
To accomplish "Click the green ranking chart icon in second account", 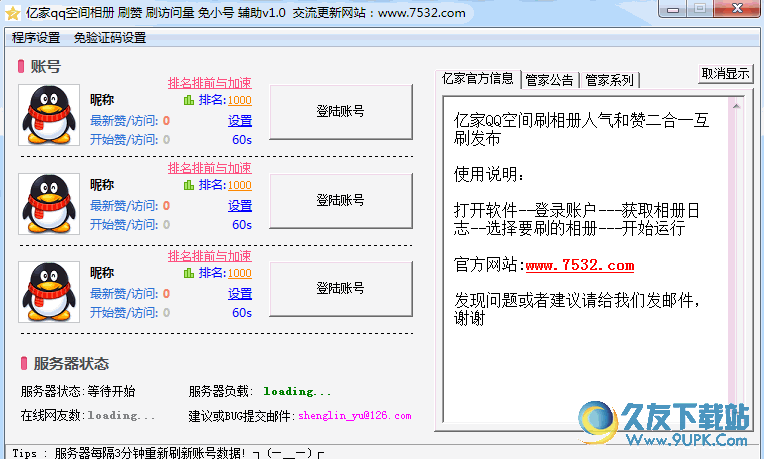I will (x=189, y=185).
